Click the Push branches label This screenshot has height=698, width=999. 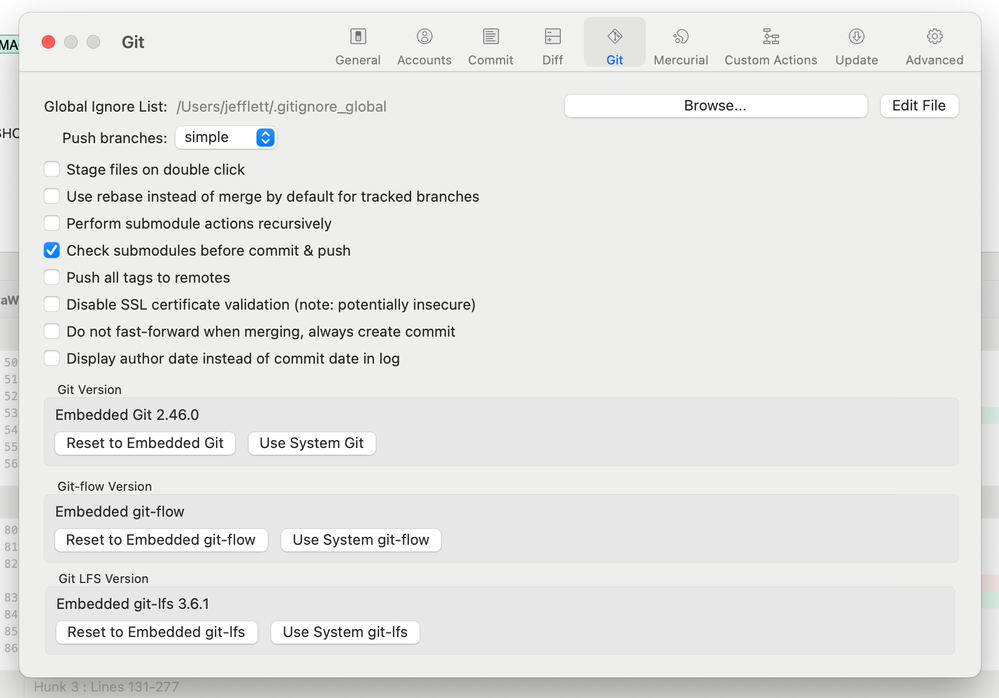pyautogui.click(x=115, y=138)
